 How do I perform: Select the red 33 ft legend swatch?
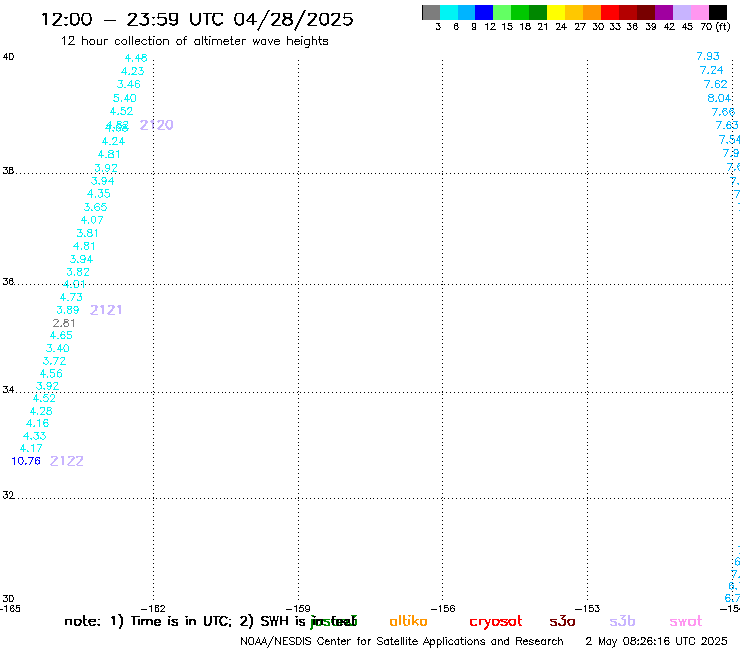coord(610,12)
